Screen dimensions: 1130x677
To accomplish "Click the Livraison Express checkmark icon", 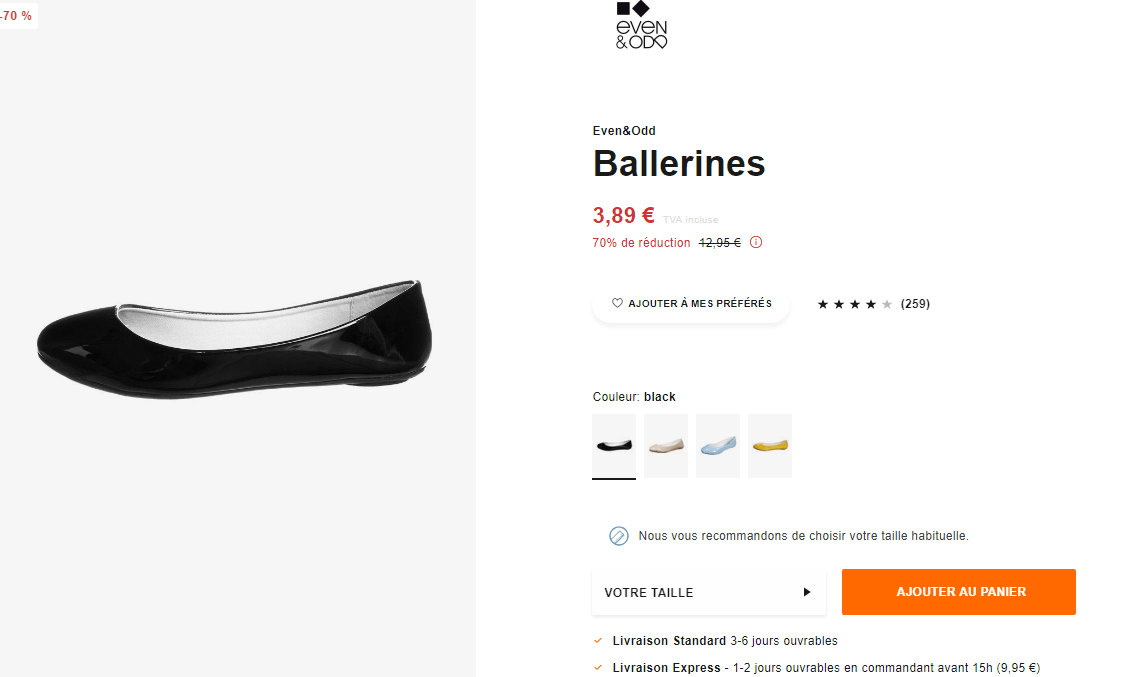I will click(x=598, y=667).
